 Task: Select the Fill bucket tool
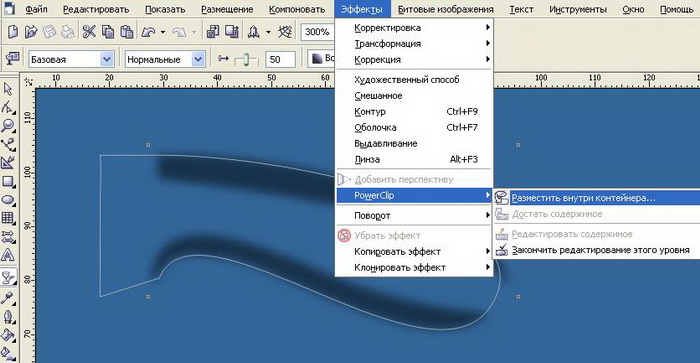pyautogui.click(x=8, y=335)
